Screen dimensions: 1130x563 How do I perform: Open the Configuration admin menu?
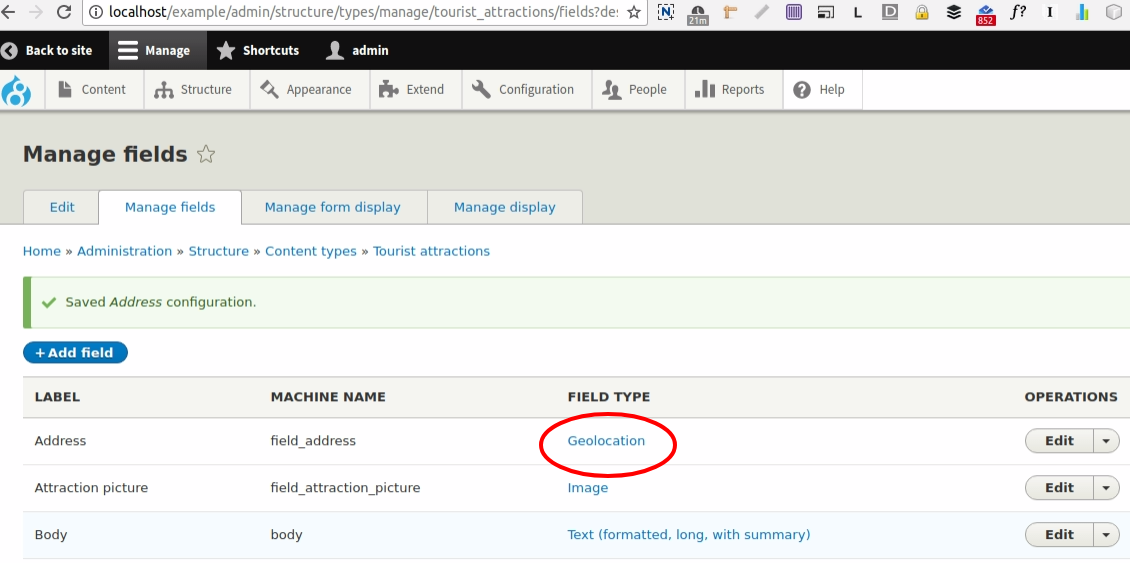[x=524, y=90]
